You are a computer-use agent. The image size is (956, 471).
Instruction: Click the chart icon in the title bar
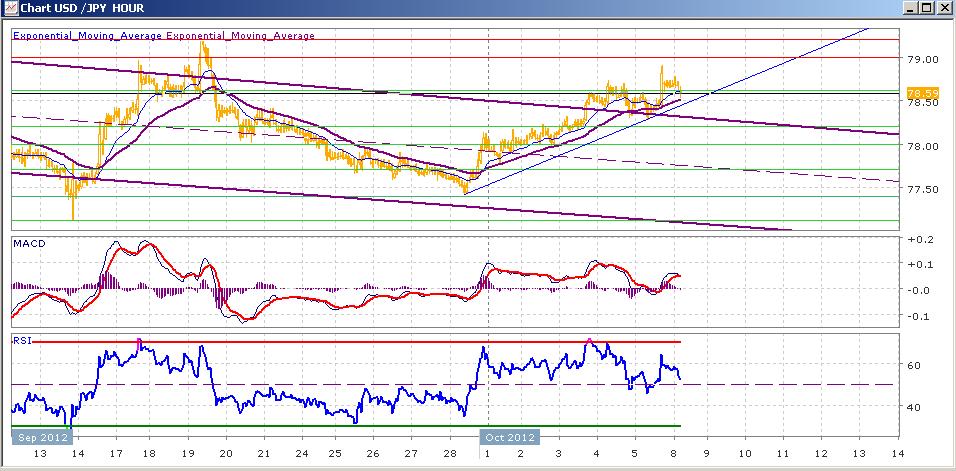click(10, 8)
